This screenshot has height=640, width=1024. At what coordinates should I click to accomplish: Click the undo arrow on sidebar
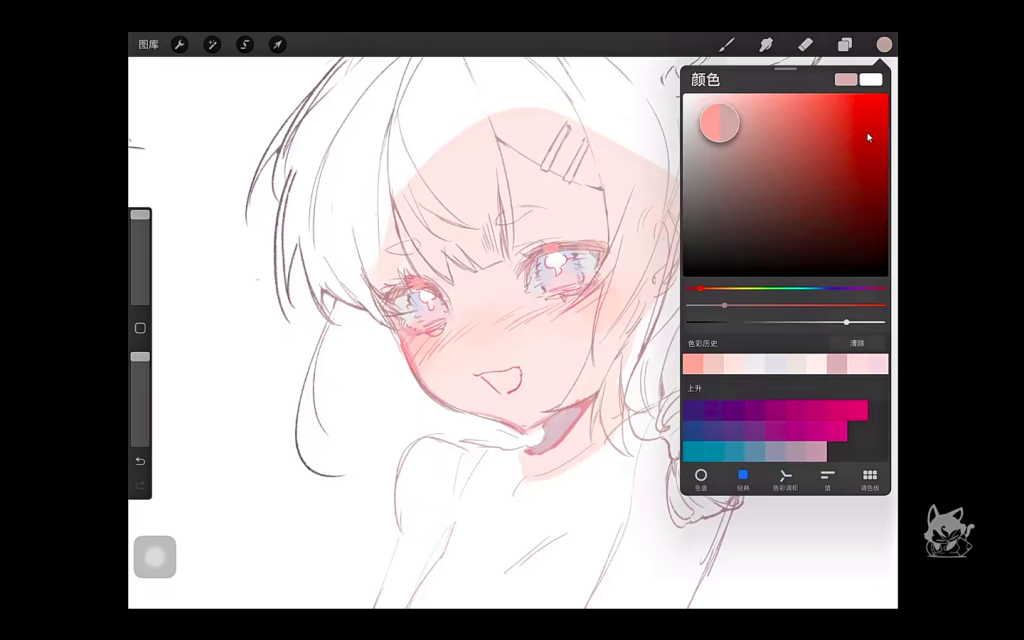point(140,461)
